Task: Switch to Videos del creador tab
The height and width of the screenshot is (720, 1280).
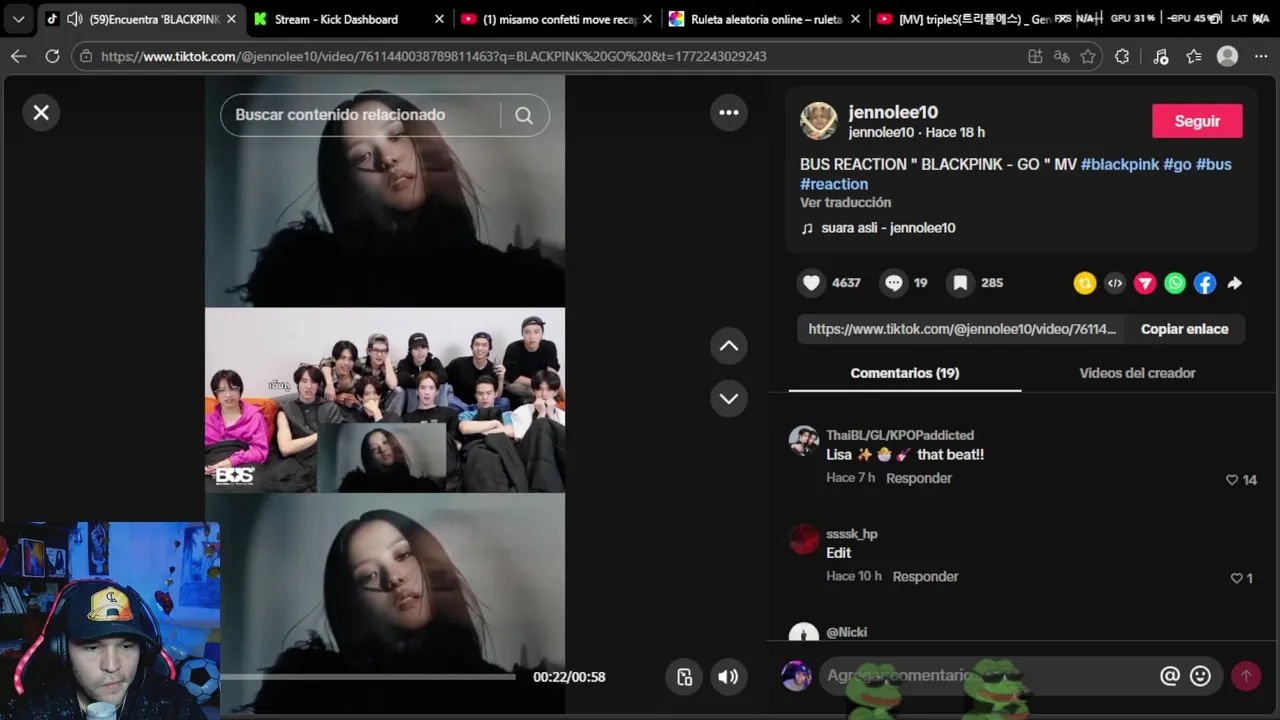Action: click(1137, 373)
